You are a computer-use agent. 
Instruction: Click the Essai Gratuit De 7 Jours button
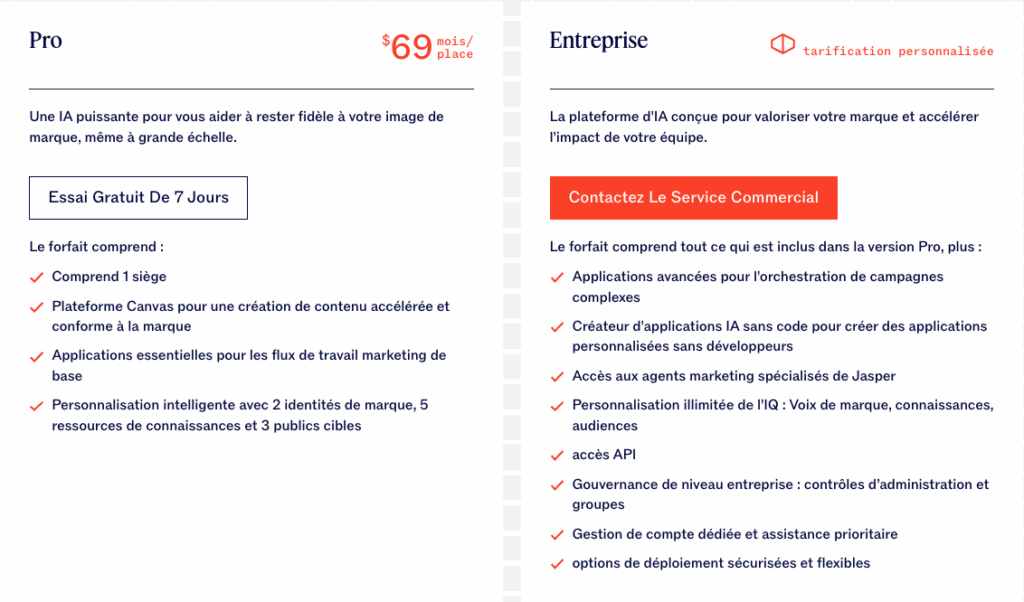[138, 198]
